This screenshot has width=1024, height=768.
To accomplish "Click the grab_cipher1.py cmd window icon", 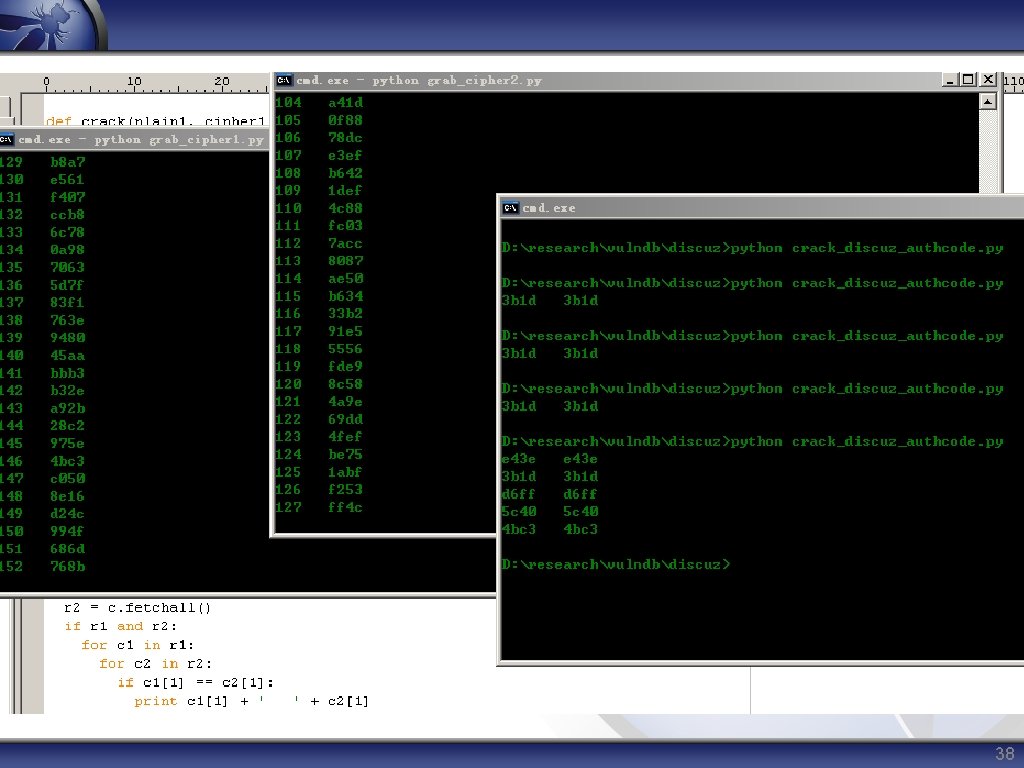I will tap(7, 140).
